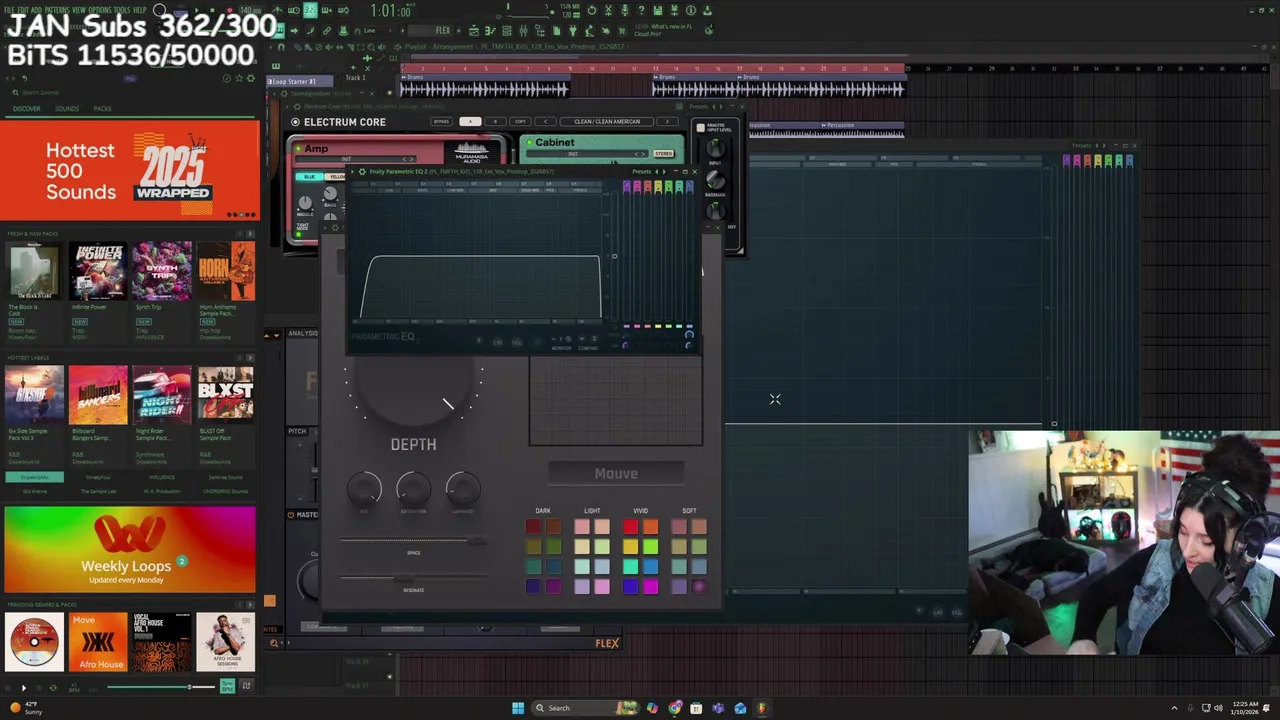The width and height of the screenshot is (1280, 720).
Task: Click the vivid red color swatch
Action: tap(630, 527)
